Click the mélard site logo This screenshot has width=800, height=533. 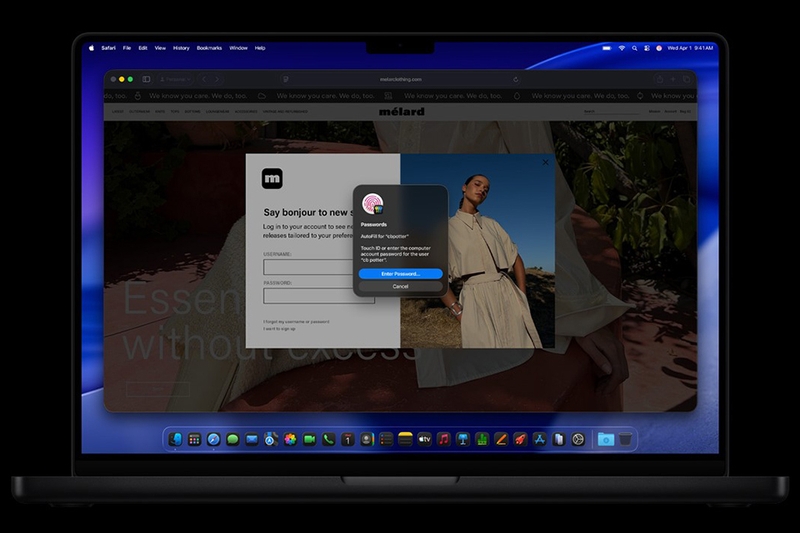402,111
